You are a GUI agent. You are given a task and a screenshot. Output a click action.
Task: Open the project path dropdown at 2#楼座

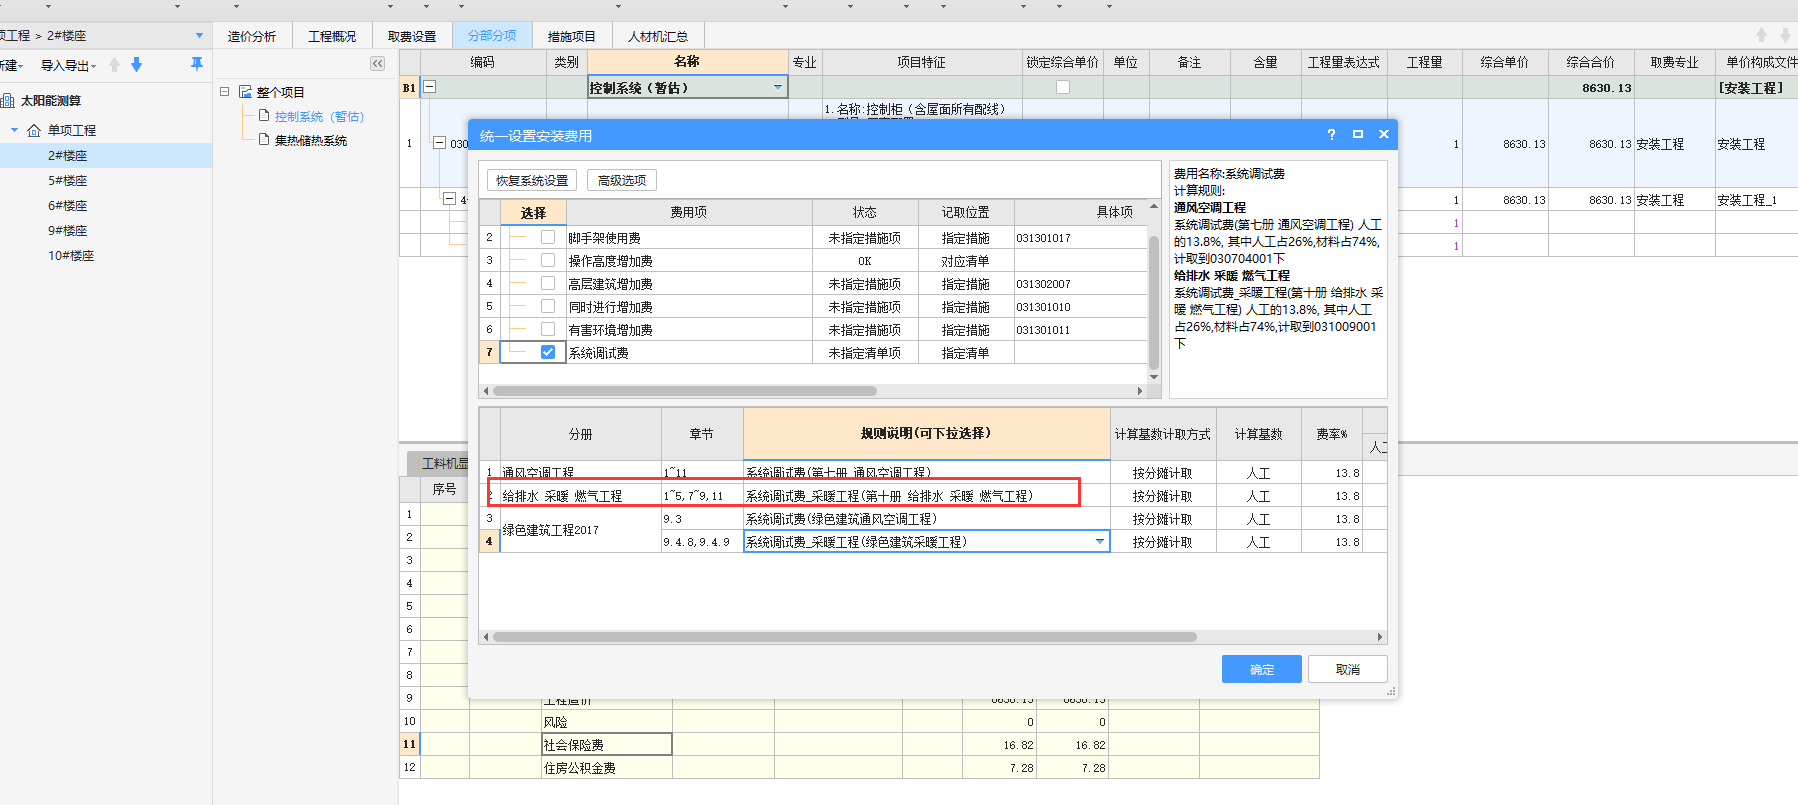pyautogui.click(x=199, y=35)
